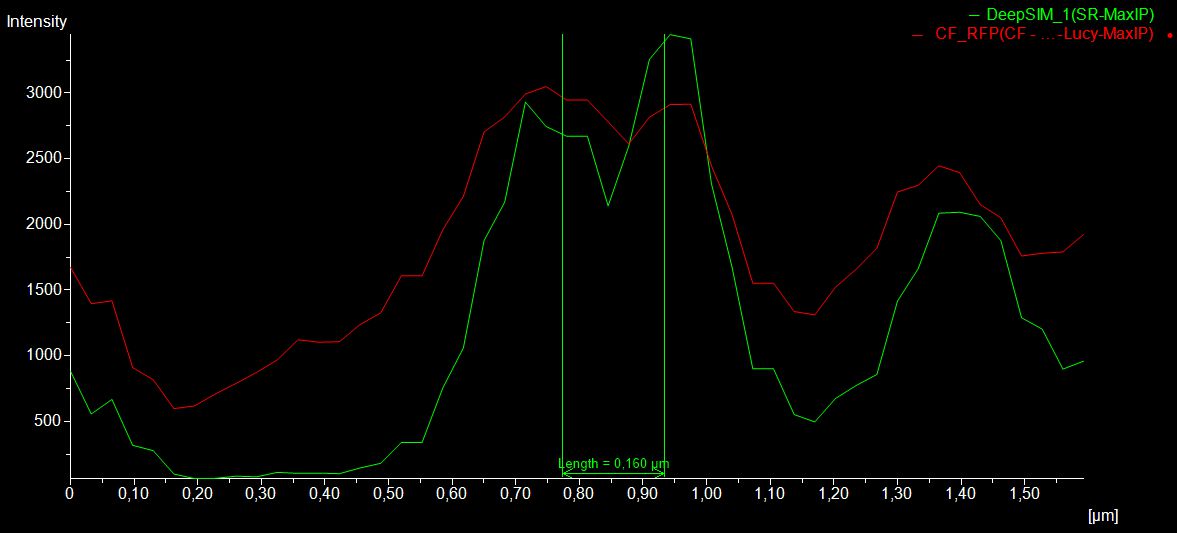This screenshot has width=1177, height=533.
Task: Click the red dot beside the CF_RFP legend
Action: pyautogui.click(x=1170, y=35)
